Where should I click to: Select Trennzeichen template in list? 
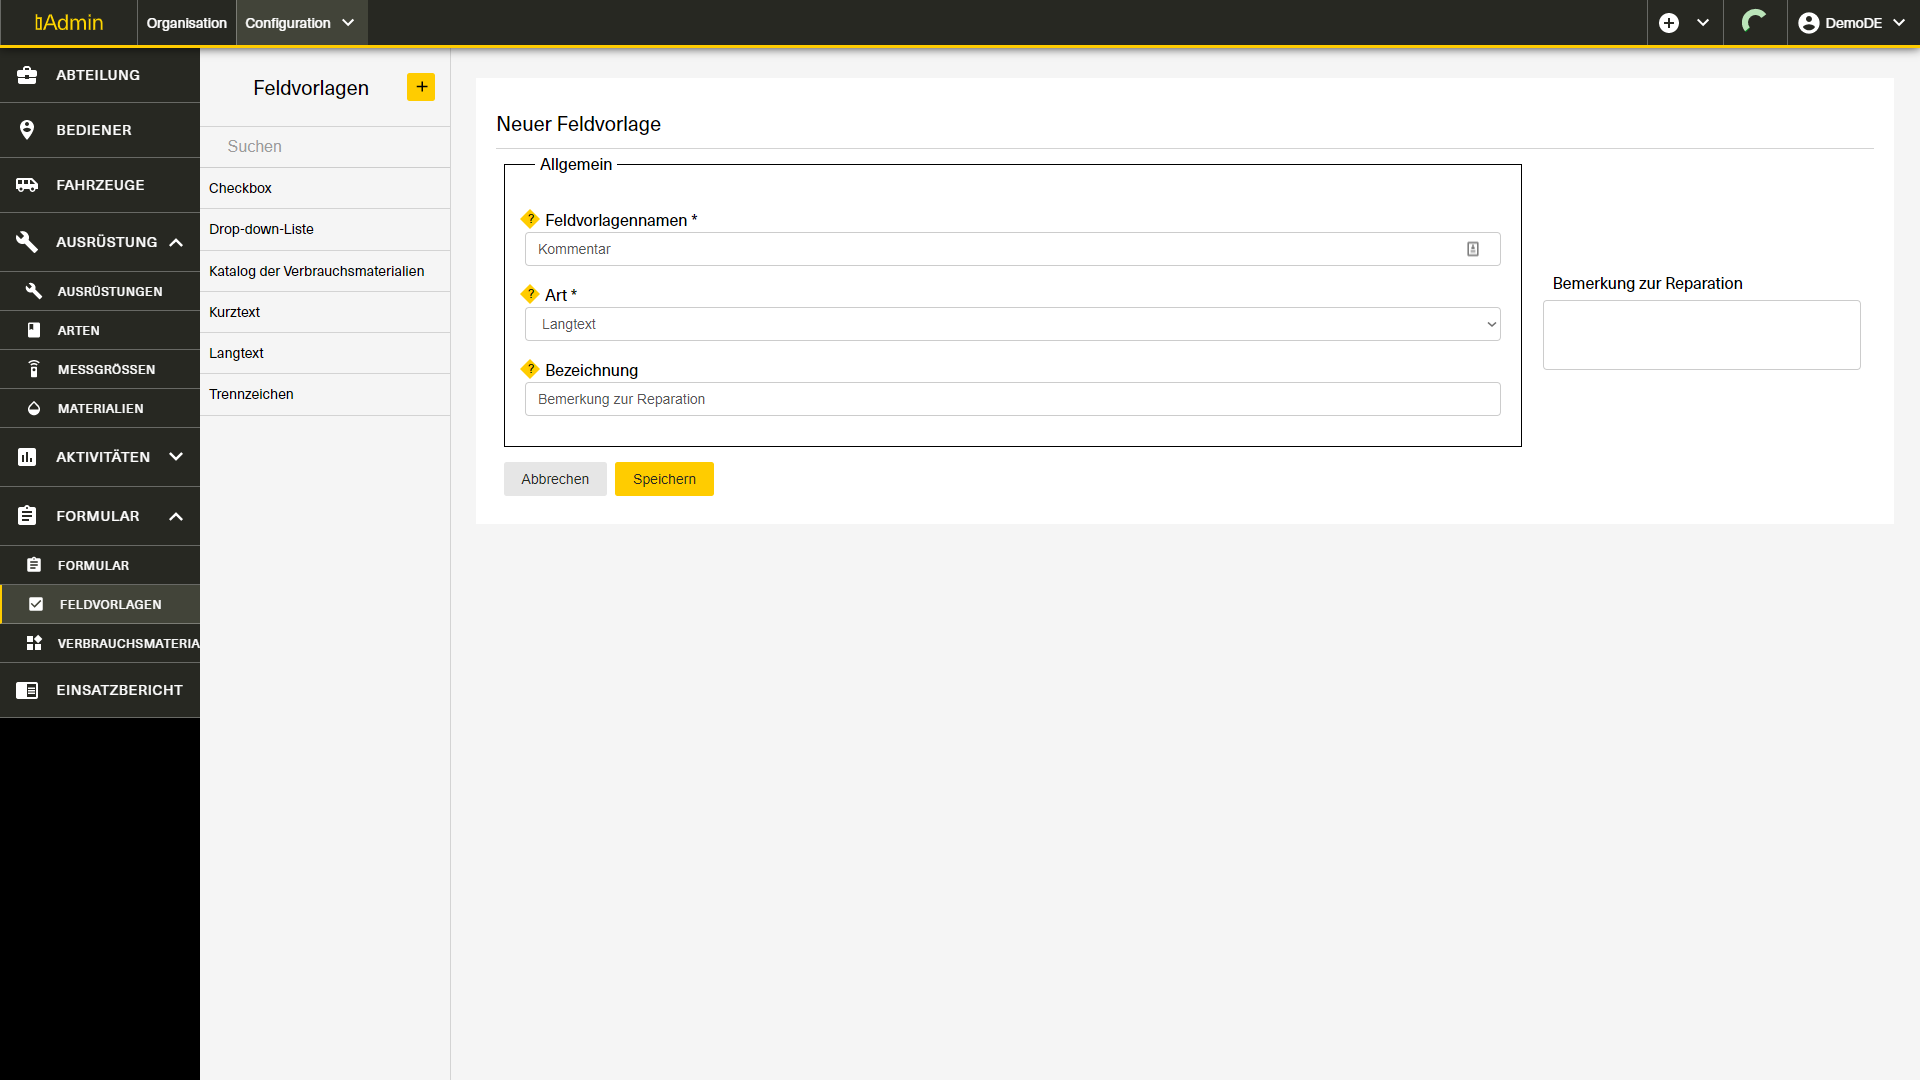coord(325,394)
